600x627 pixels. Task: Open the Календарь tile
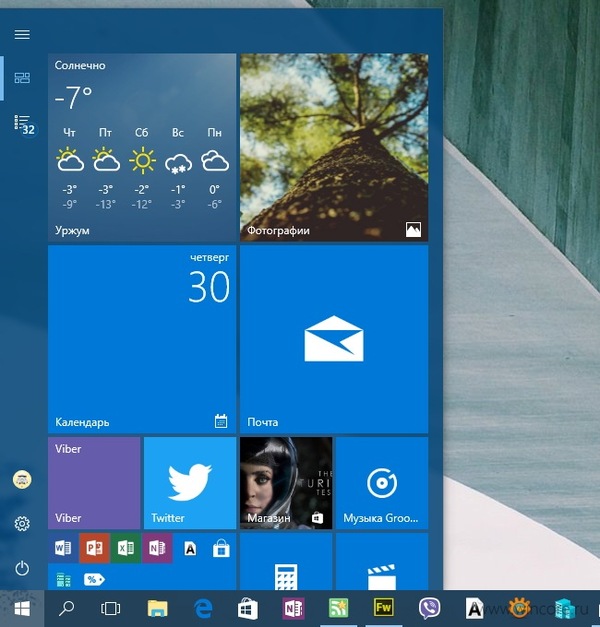coord(141,338)
